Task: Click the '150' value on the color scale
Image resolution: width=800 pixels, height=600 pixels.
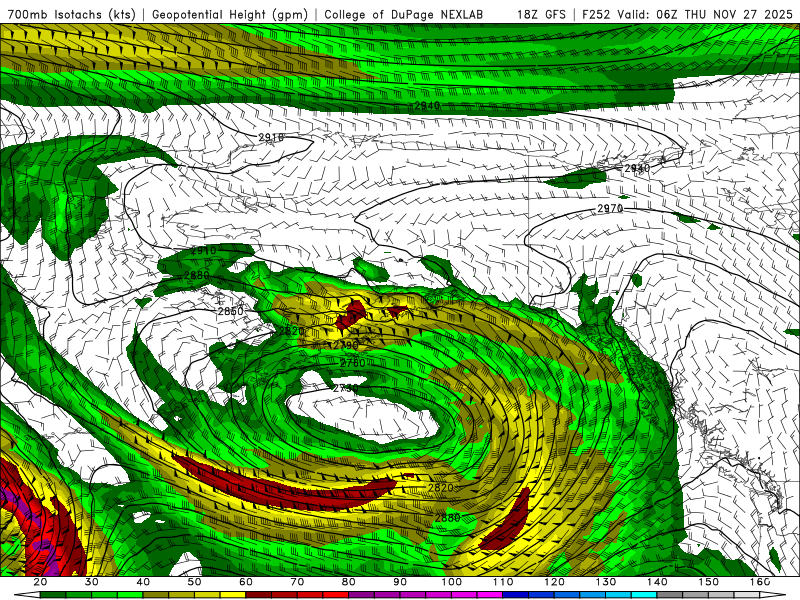Action: [709, 582]
